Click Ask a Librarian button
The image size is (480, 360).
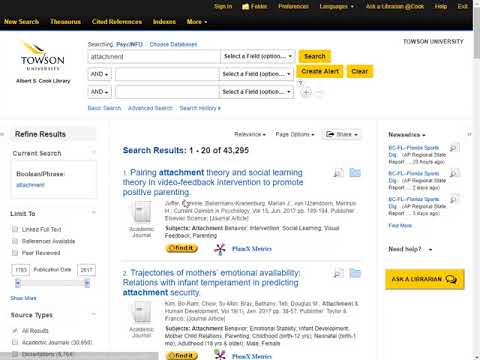(424, 279)
